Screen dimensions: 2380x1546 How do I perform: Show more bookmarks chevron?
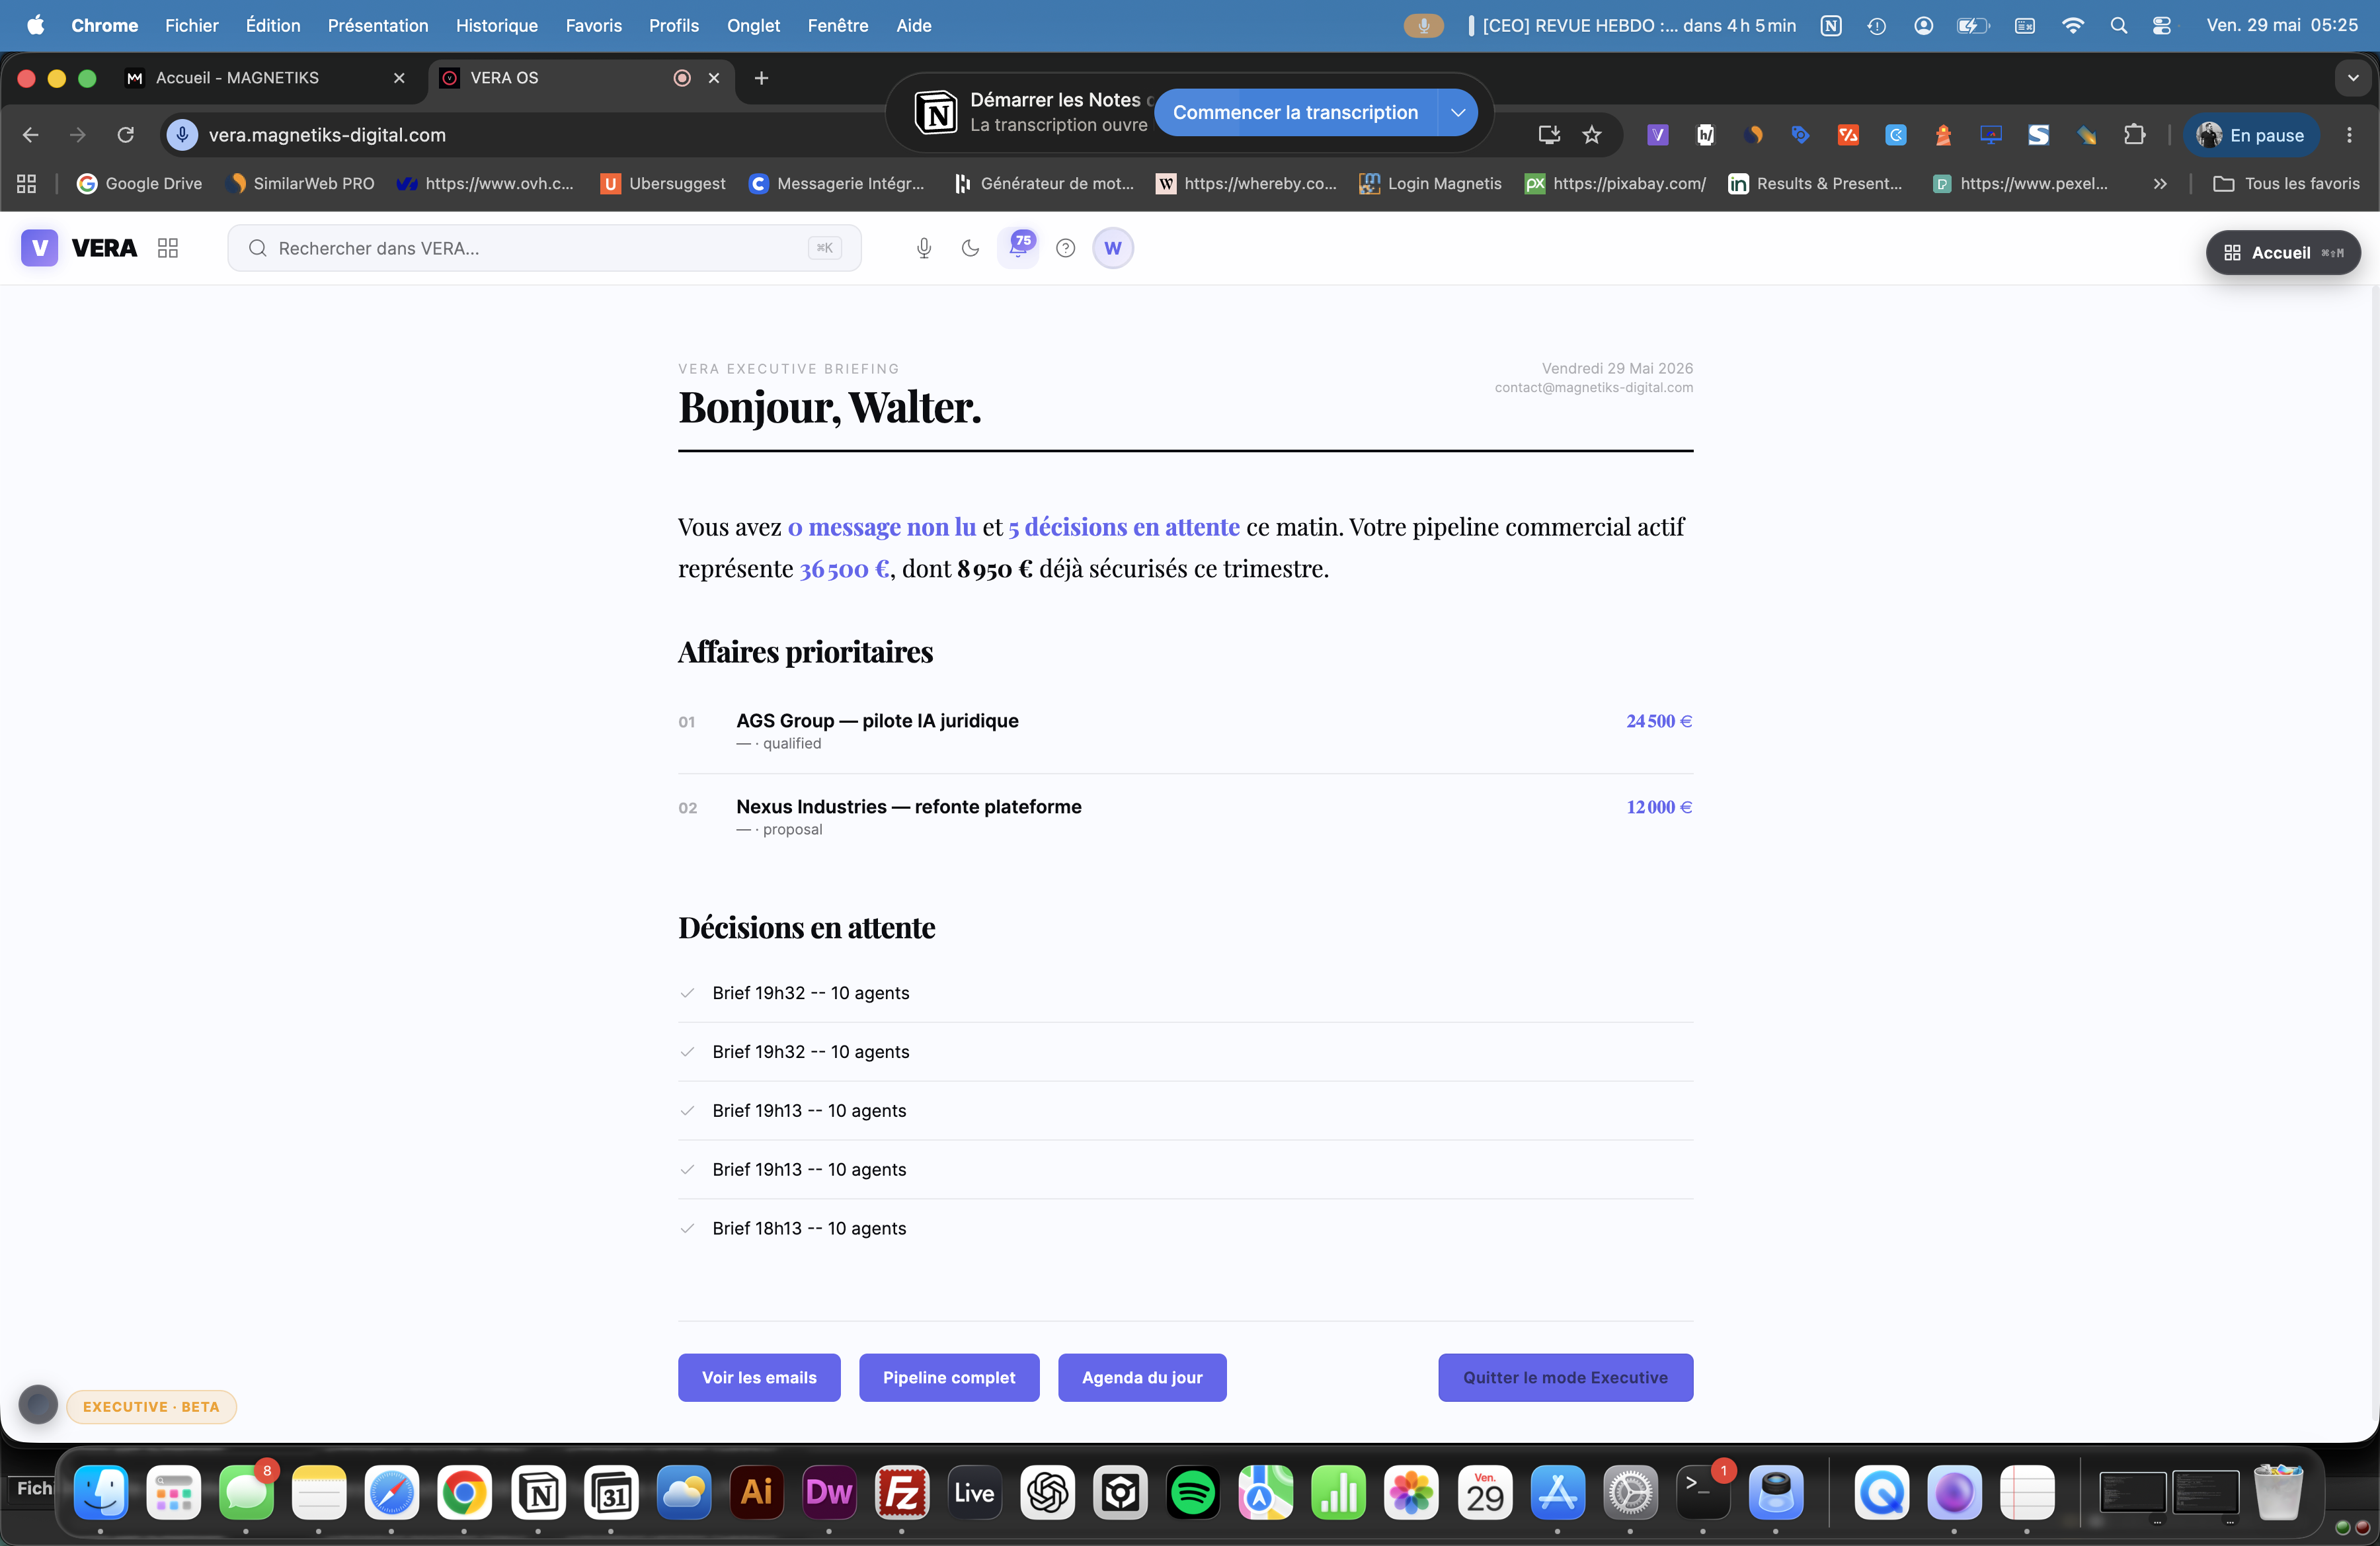[x=2160, y=184]
